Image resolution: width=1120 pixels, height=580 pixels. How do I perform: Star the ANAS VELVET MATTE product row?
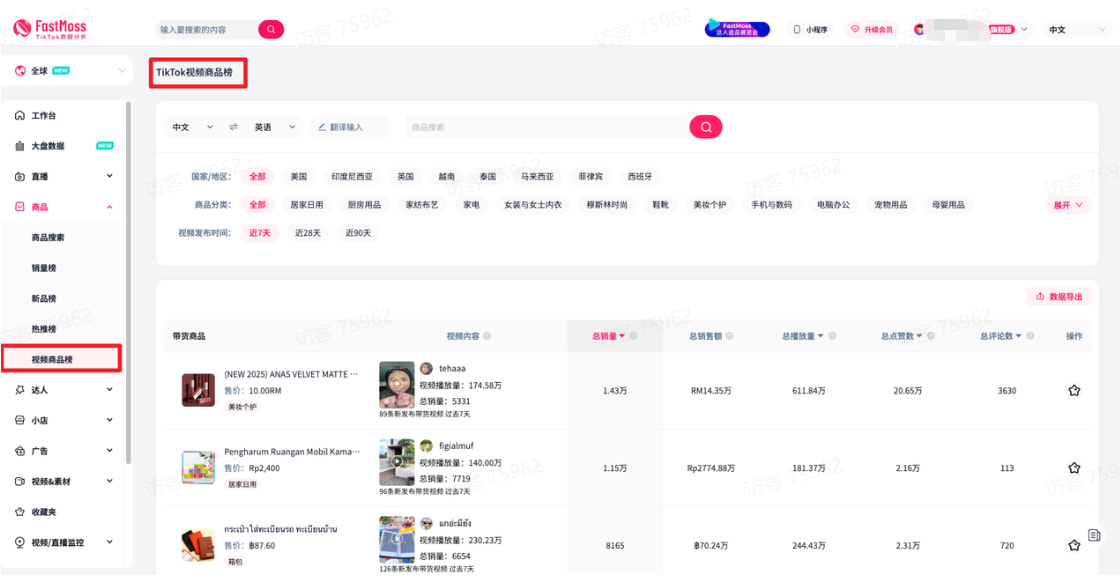pyautogui.click(x=1074, y=390)
